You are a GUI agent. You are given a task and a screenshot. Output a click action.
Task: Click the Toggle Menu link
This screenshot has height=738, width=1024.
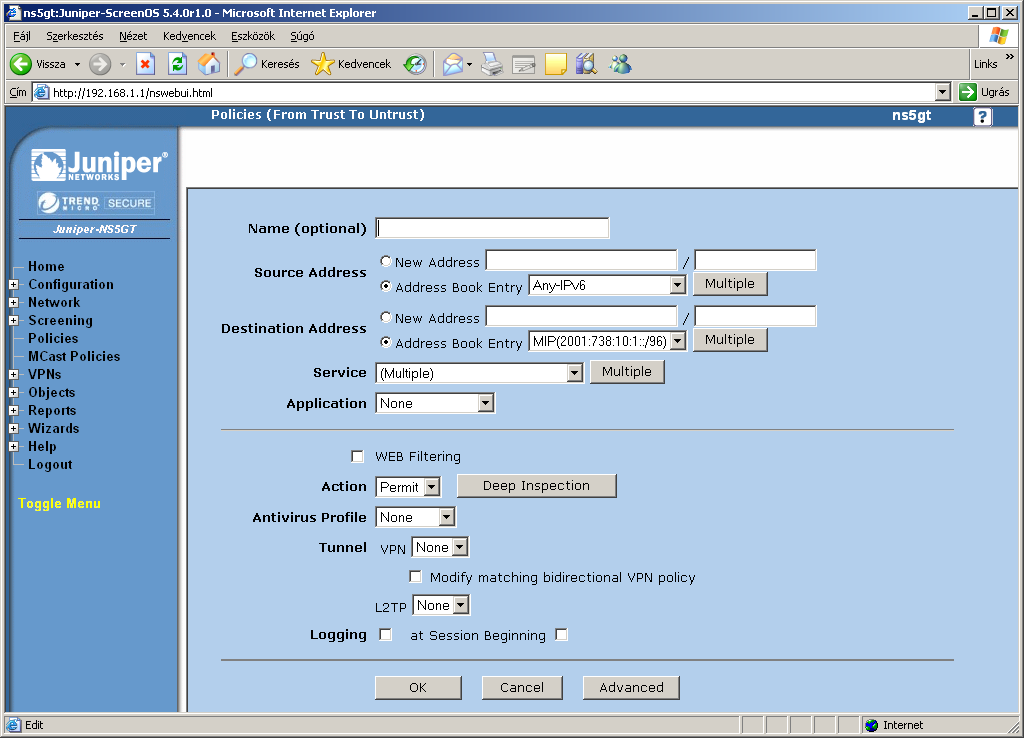[59, 504]
